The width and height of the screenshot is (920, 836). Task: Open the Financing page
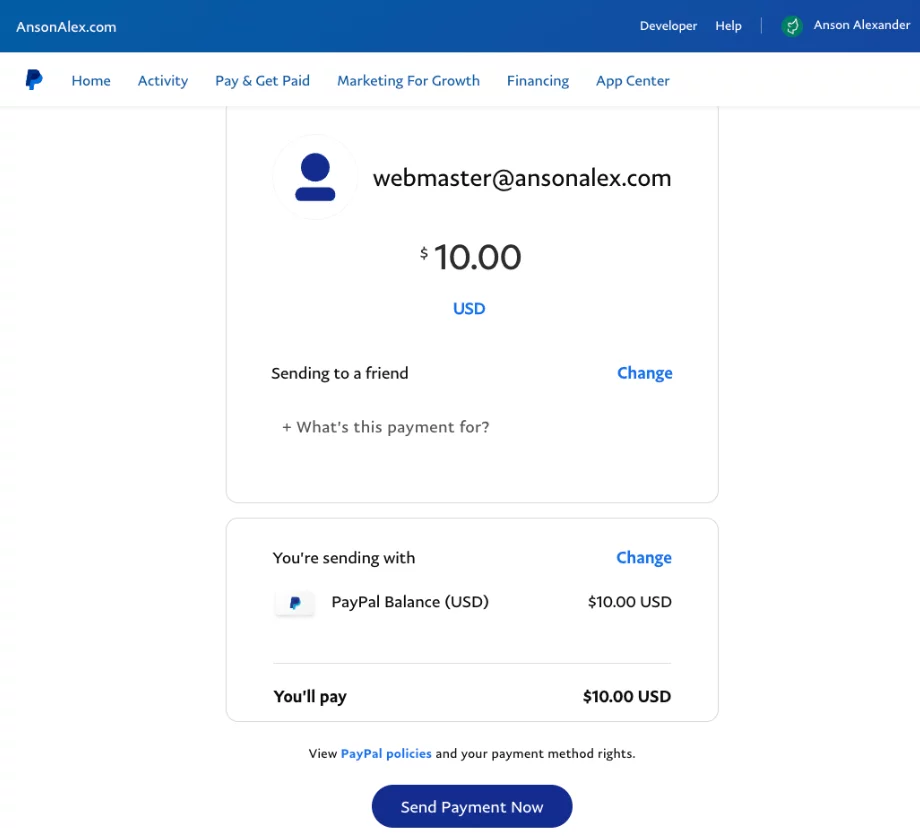point(538,80)
